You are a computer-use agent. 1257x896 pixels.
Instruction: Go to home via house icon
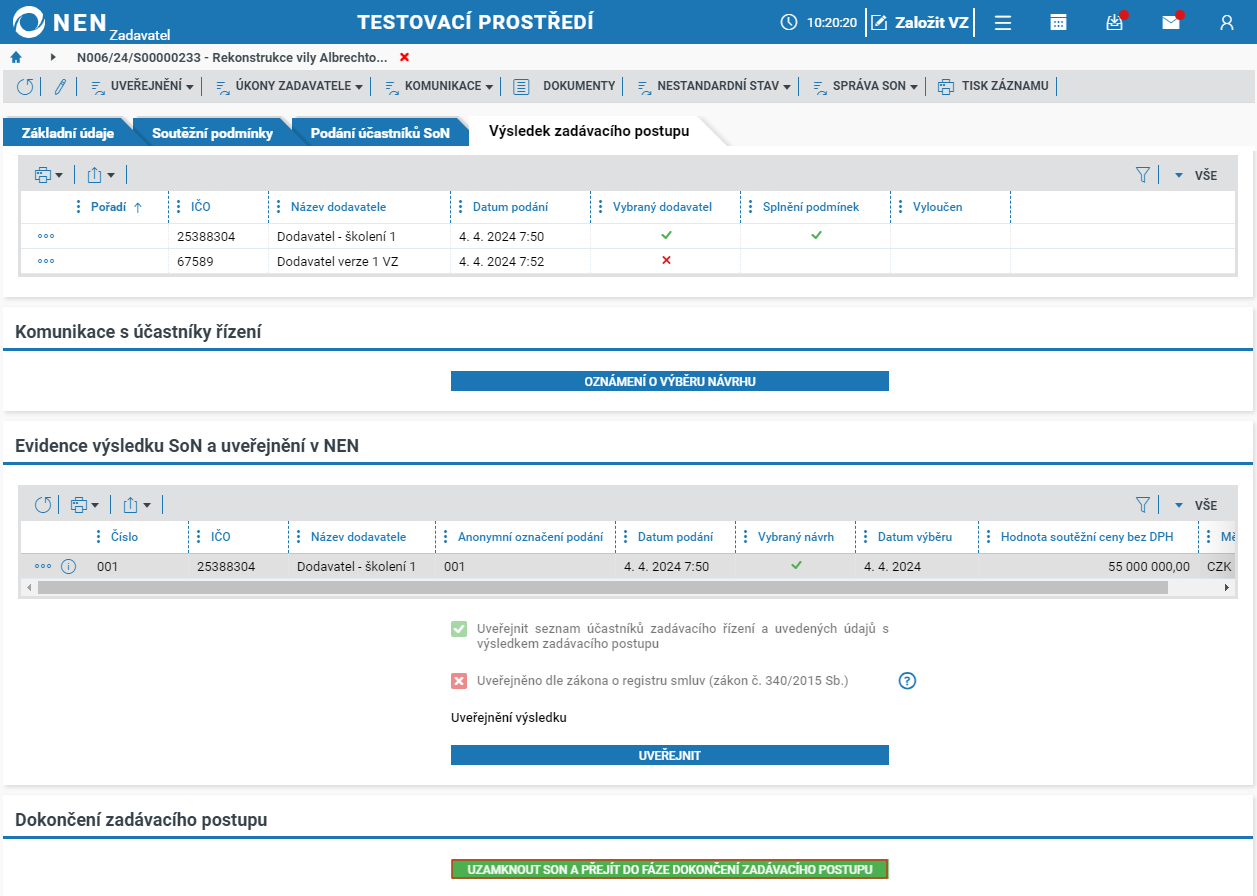(x=16, y=57)
